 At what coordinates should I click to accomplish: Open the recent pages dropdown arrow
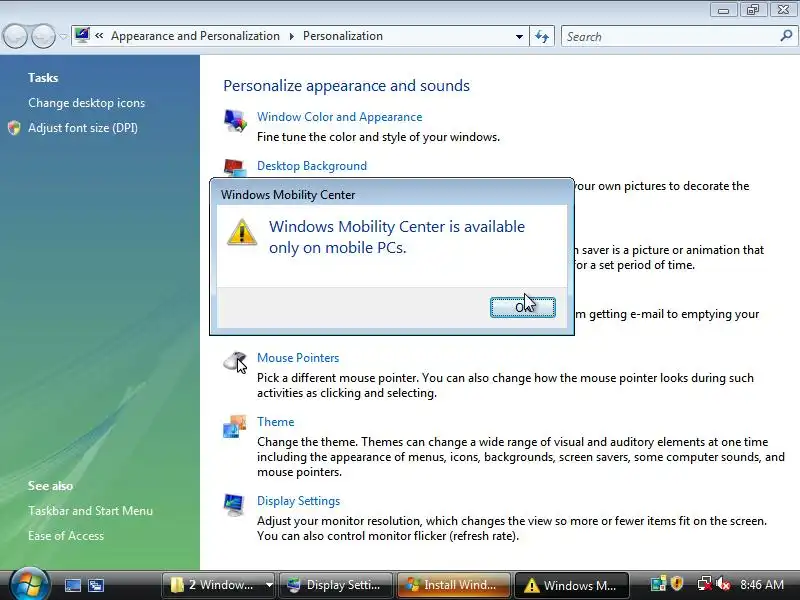pos(63,36)
